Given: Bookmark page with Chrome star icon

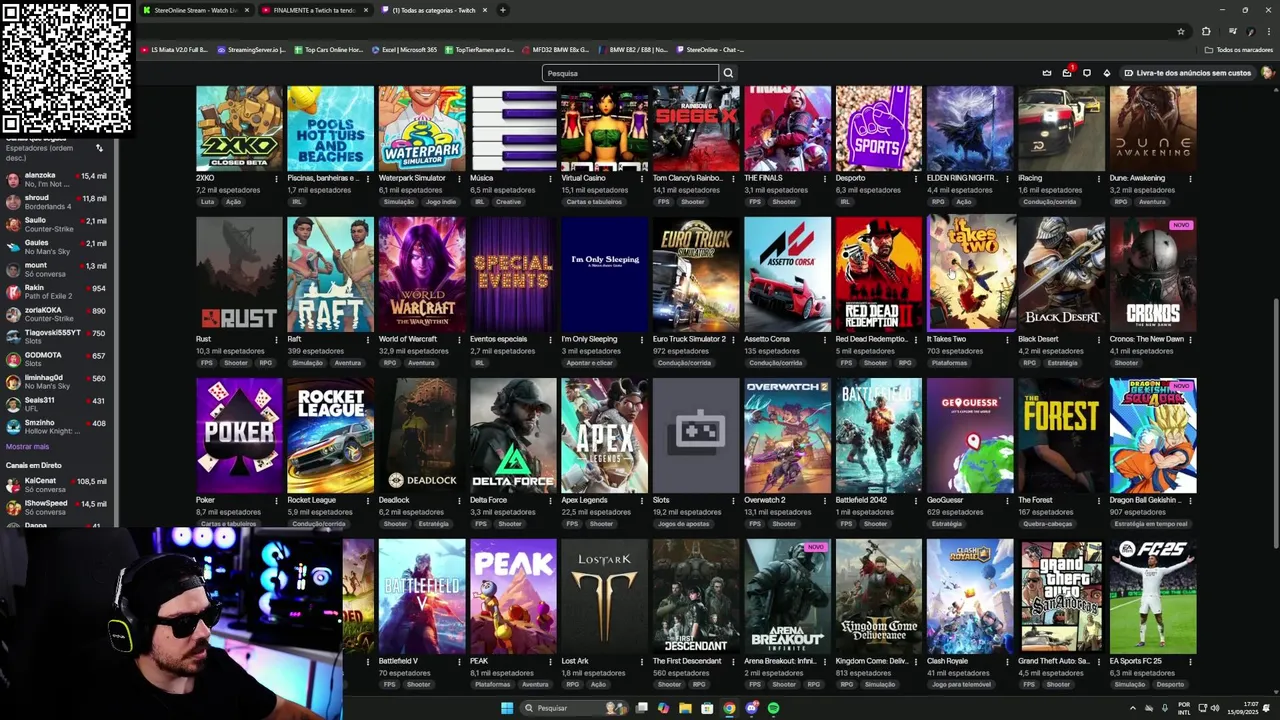Looking at the screenshot, I should 1181,31.
